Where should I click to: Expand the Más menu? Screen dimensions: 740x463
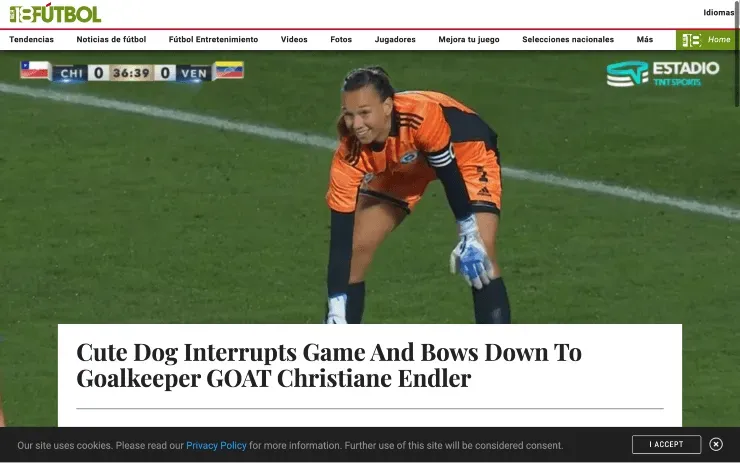[x=644, y=40]
